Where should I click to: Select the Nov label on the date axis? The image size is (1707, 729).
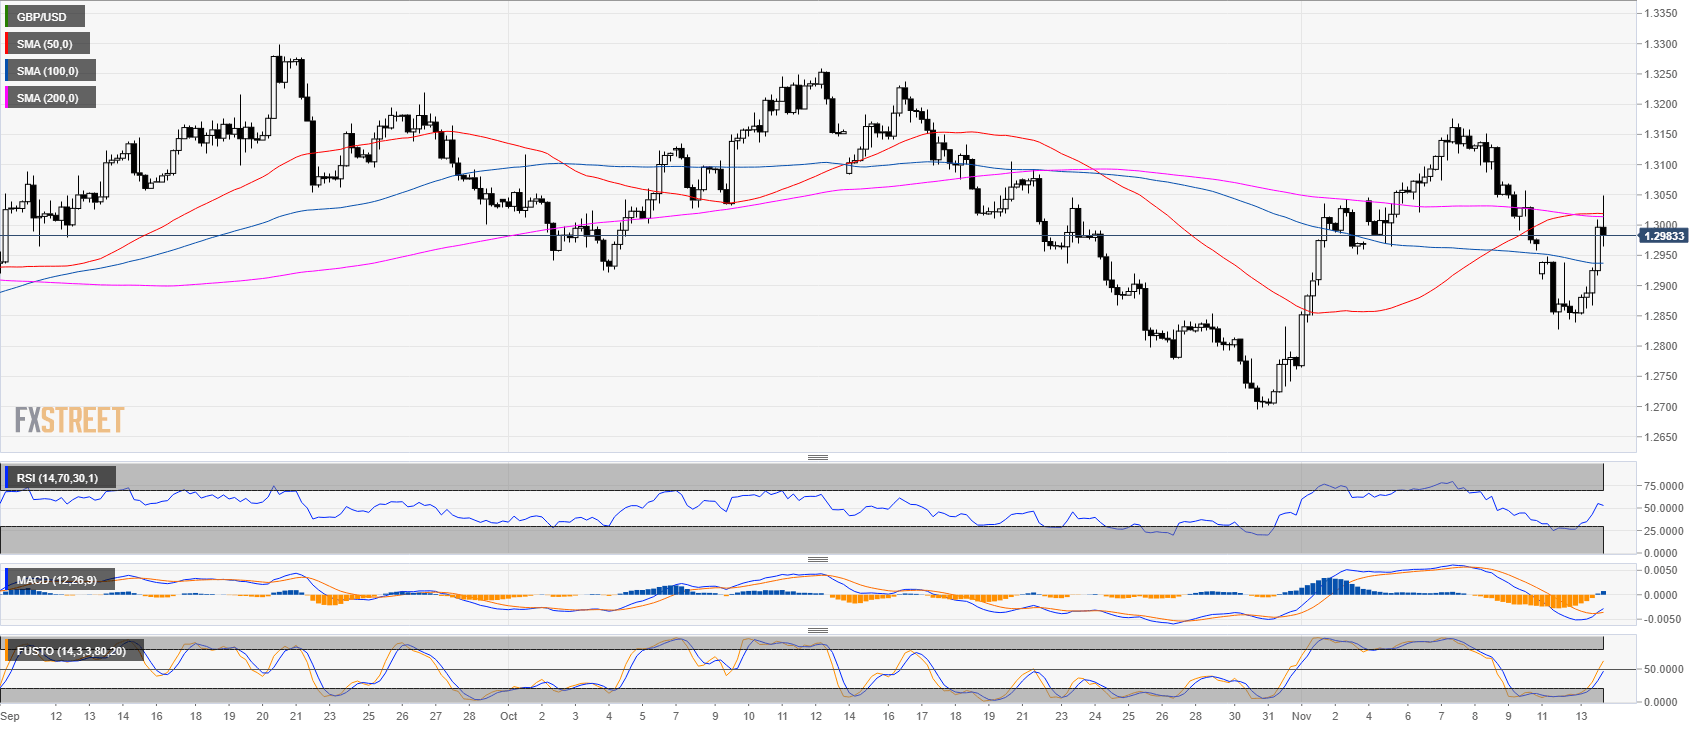pyautogui.click(x=1300, y=716)
